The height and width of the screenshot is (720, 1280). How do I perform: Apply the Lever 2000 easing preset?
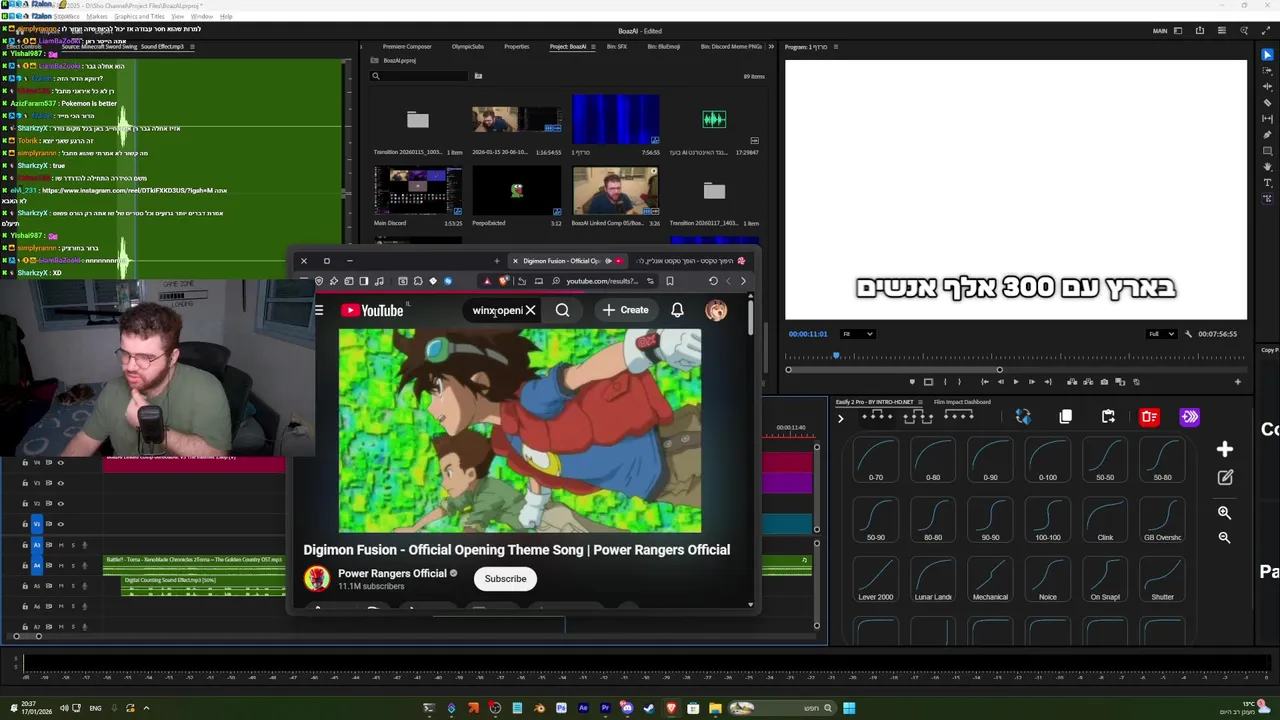click(x=876, y=579)
